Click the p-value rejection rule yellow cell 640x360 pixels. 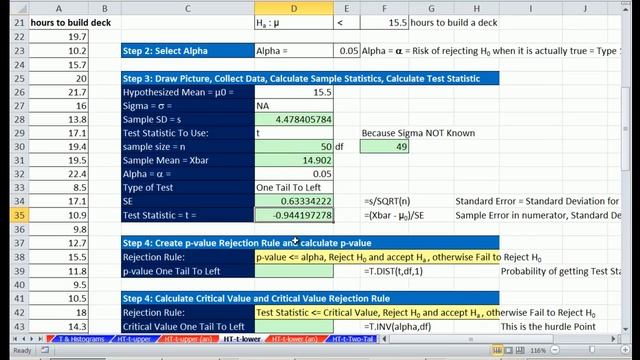(x=377, y=257)
